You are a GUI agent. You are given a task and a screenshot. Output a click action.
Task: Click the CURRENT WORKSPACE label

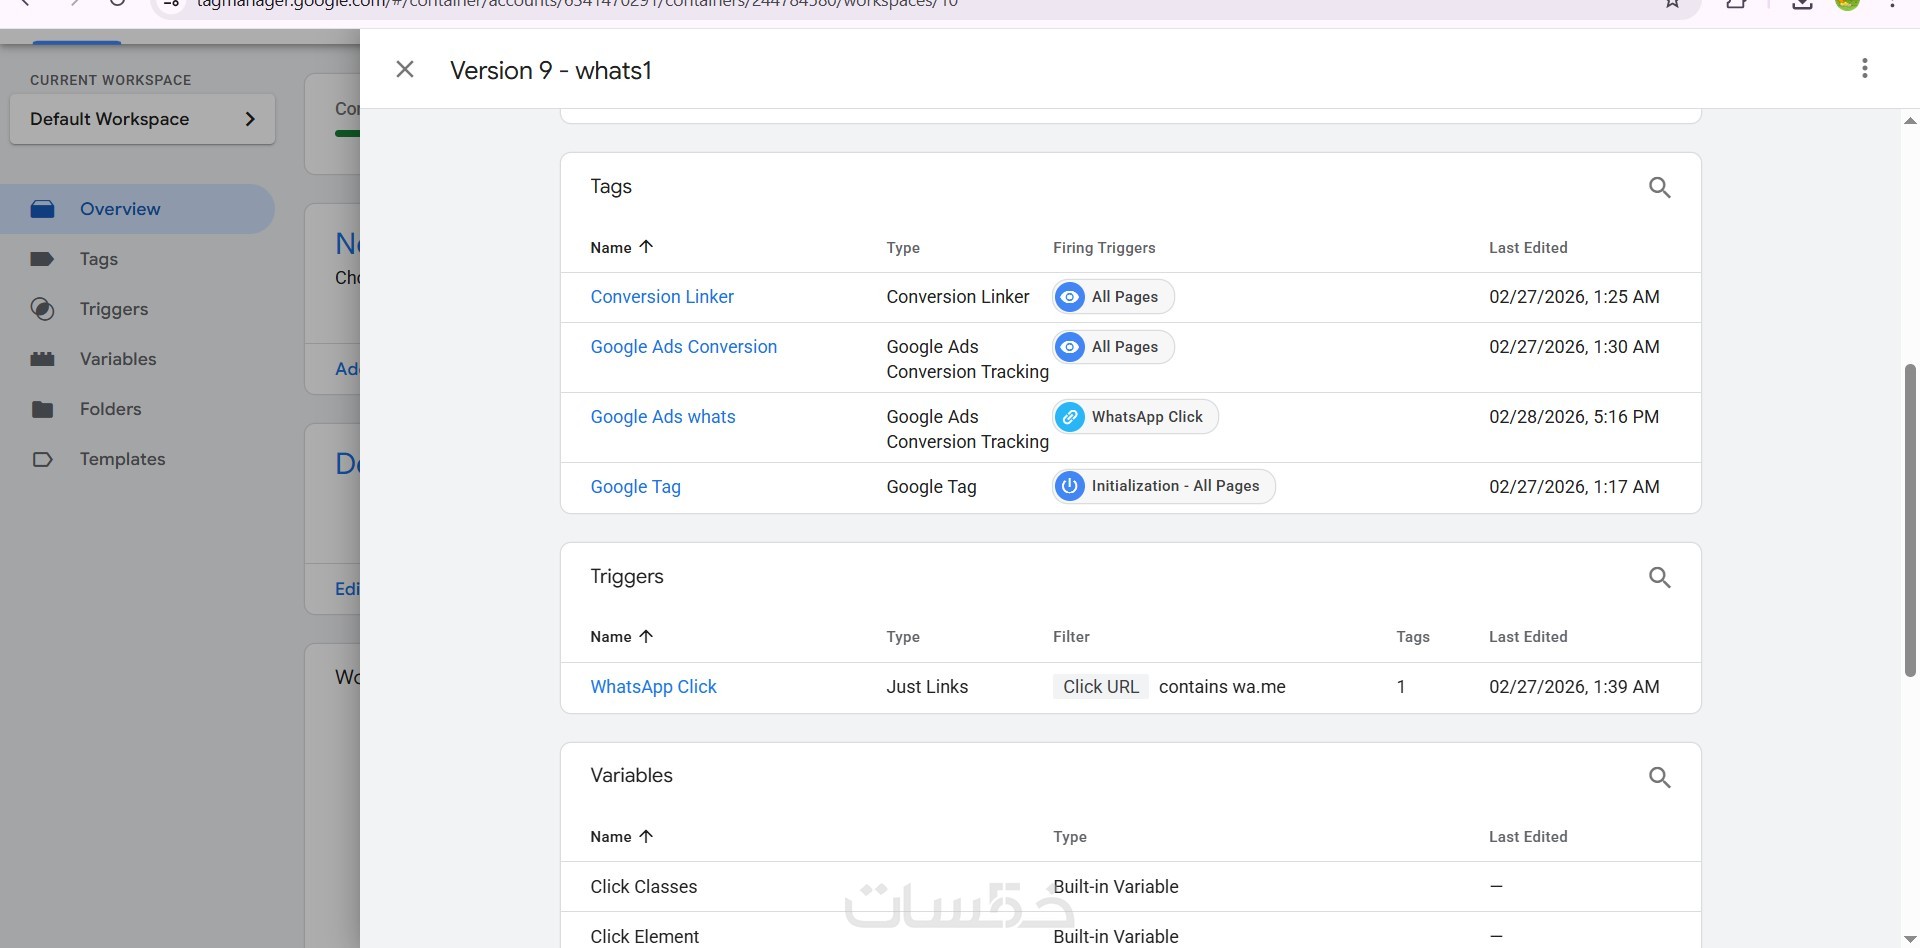pyautogui.click(x=110, y=80)
